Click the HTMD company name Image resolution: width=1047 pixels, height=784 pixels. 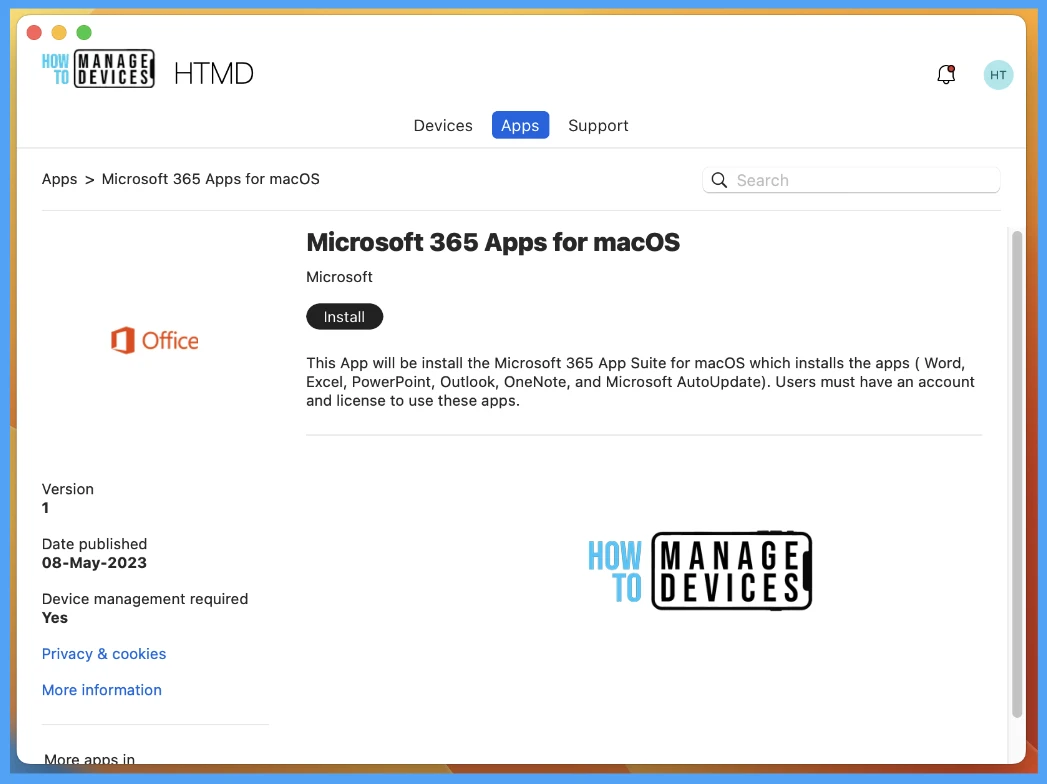[214, 73]
